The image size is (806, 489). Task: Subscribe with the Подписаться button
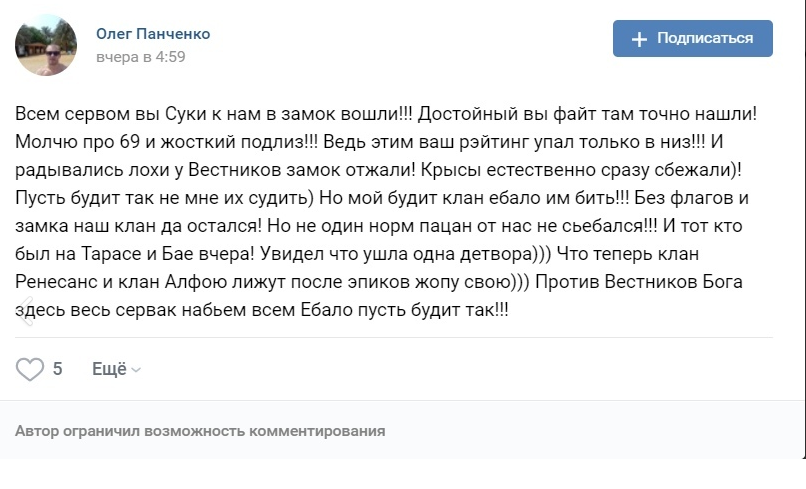click(692, 39)
